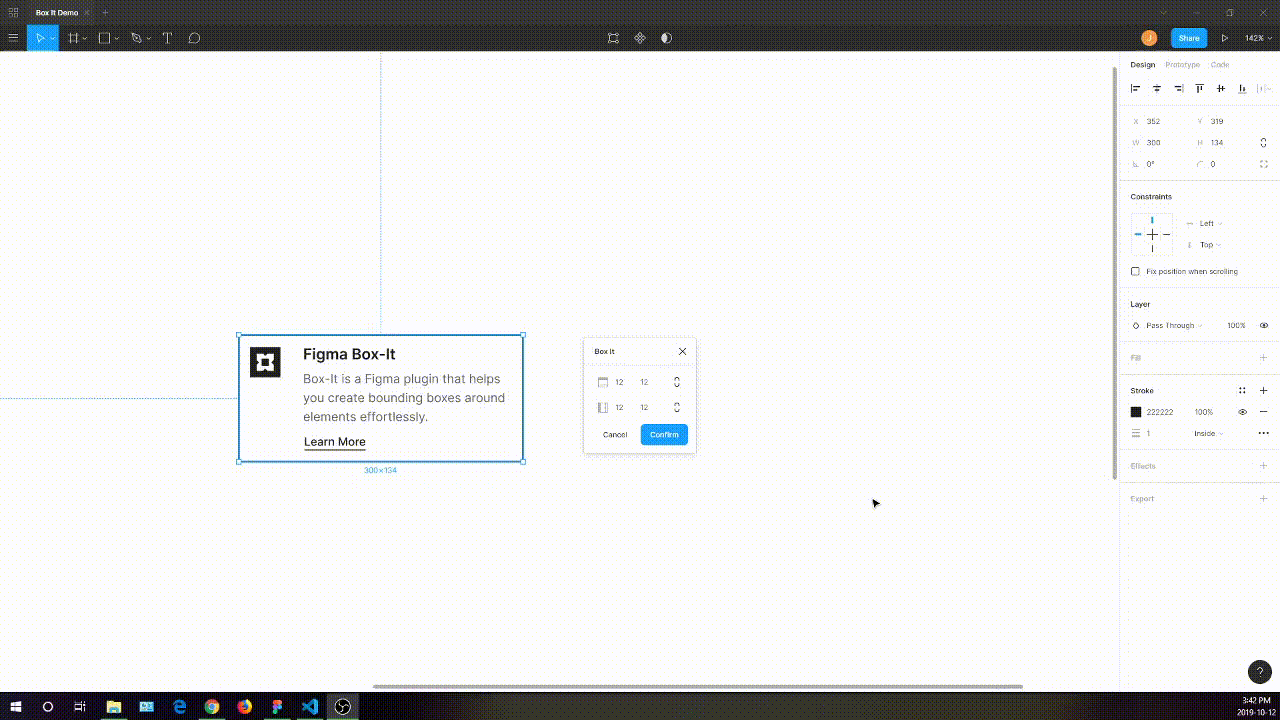Open the main menu hamburger icon
Screen dimensions: 1280x720
click(x=13, y=38)
